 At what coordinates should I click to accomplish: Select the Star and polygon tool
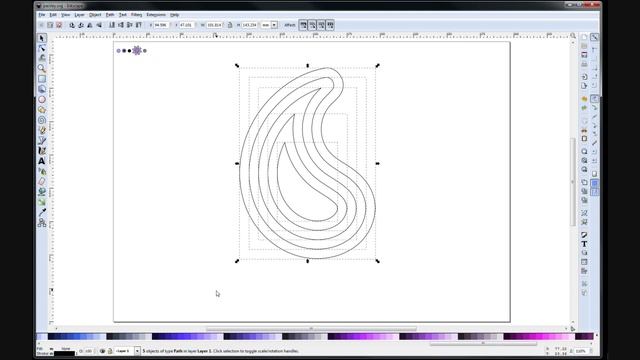42,110
